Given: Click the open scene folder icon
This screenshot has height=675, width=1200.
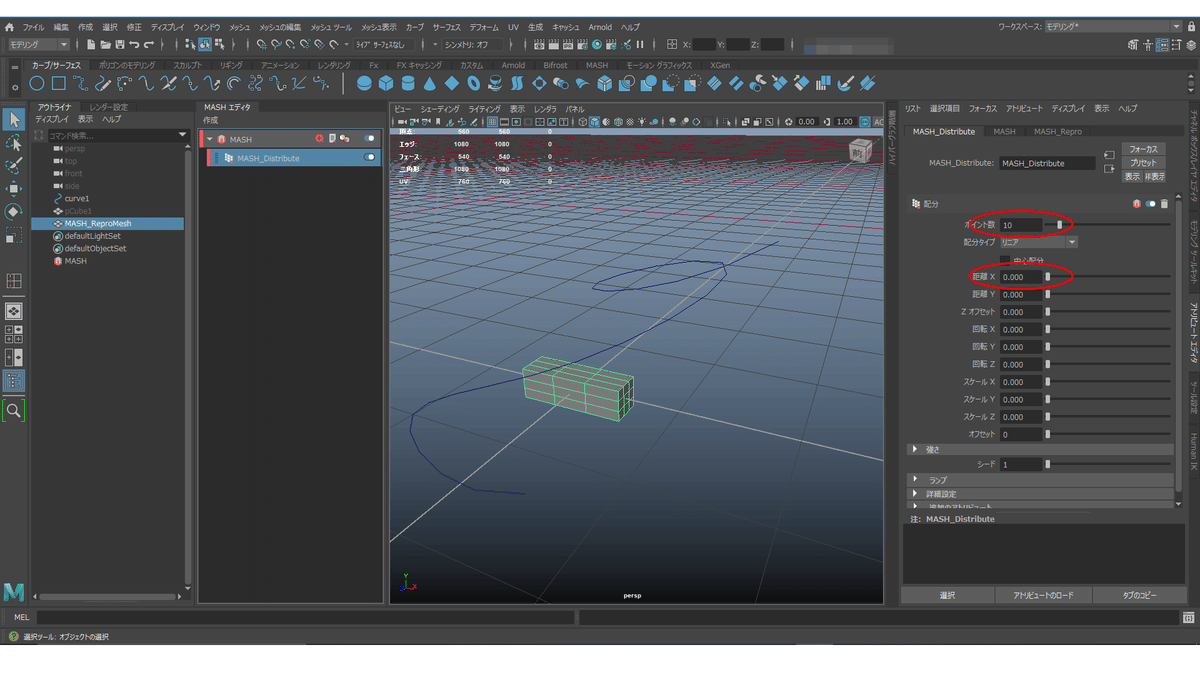Looking at the screenshot, I should tap(105, 44).
